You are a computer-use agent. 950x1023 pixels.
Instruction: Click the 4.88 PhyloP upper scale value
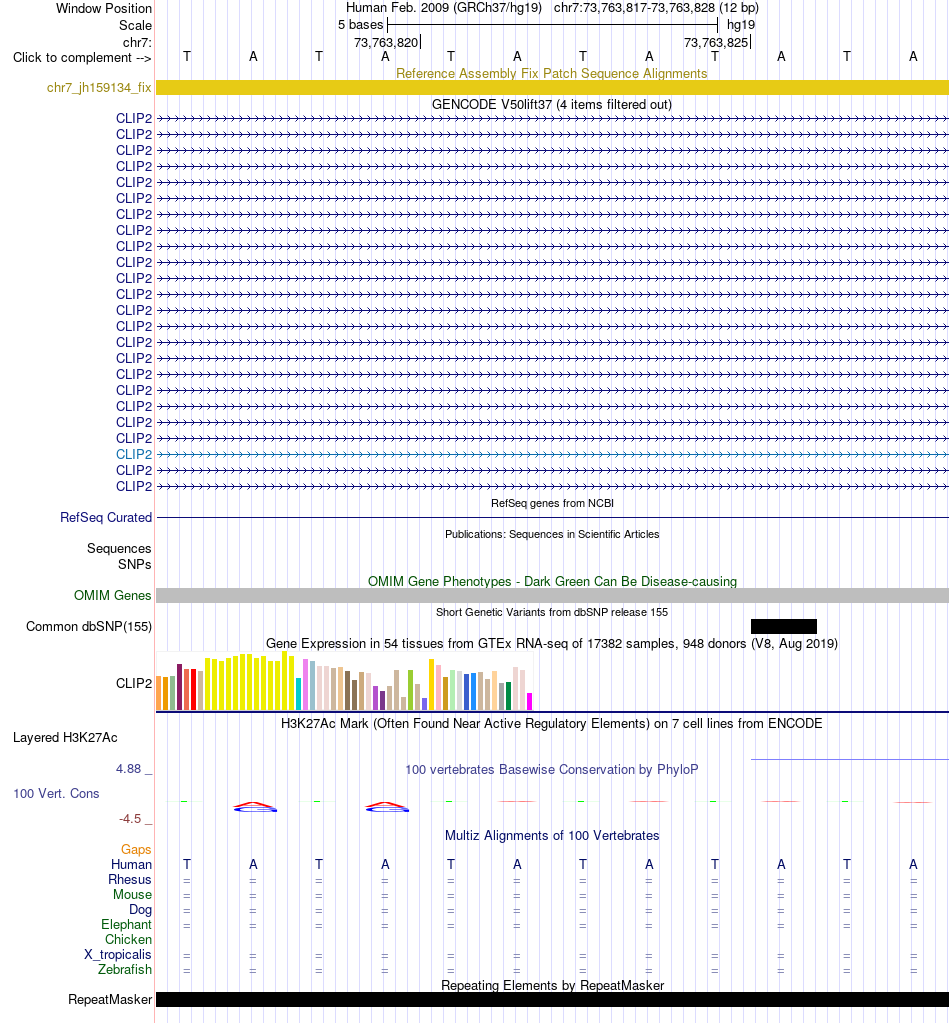coord(129,769)
